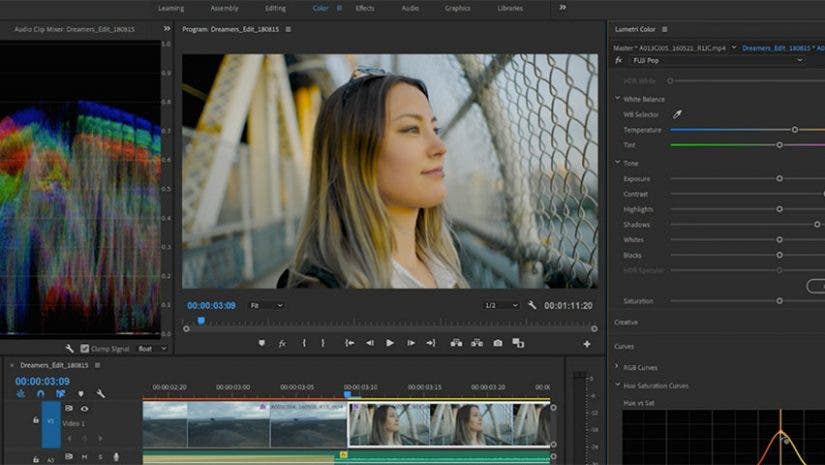The image size is (825, 465).
Task: Open the FUJI Pop effect dropdown
Action: pyautogui.click(x=717, y=60)
